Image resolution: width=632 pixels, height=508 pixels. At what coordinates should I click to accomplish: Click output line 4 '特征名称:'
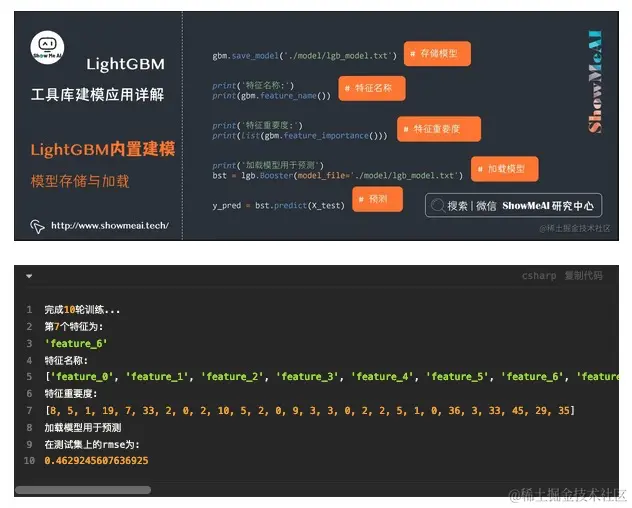[x=66, y=360]
